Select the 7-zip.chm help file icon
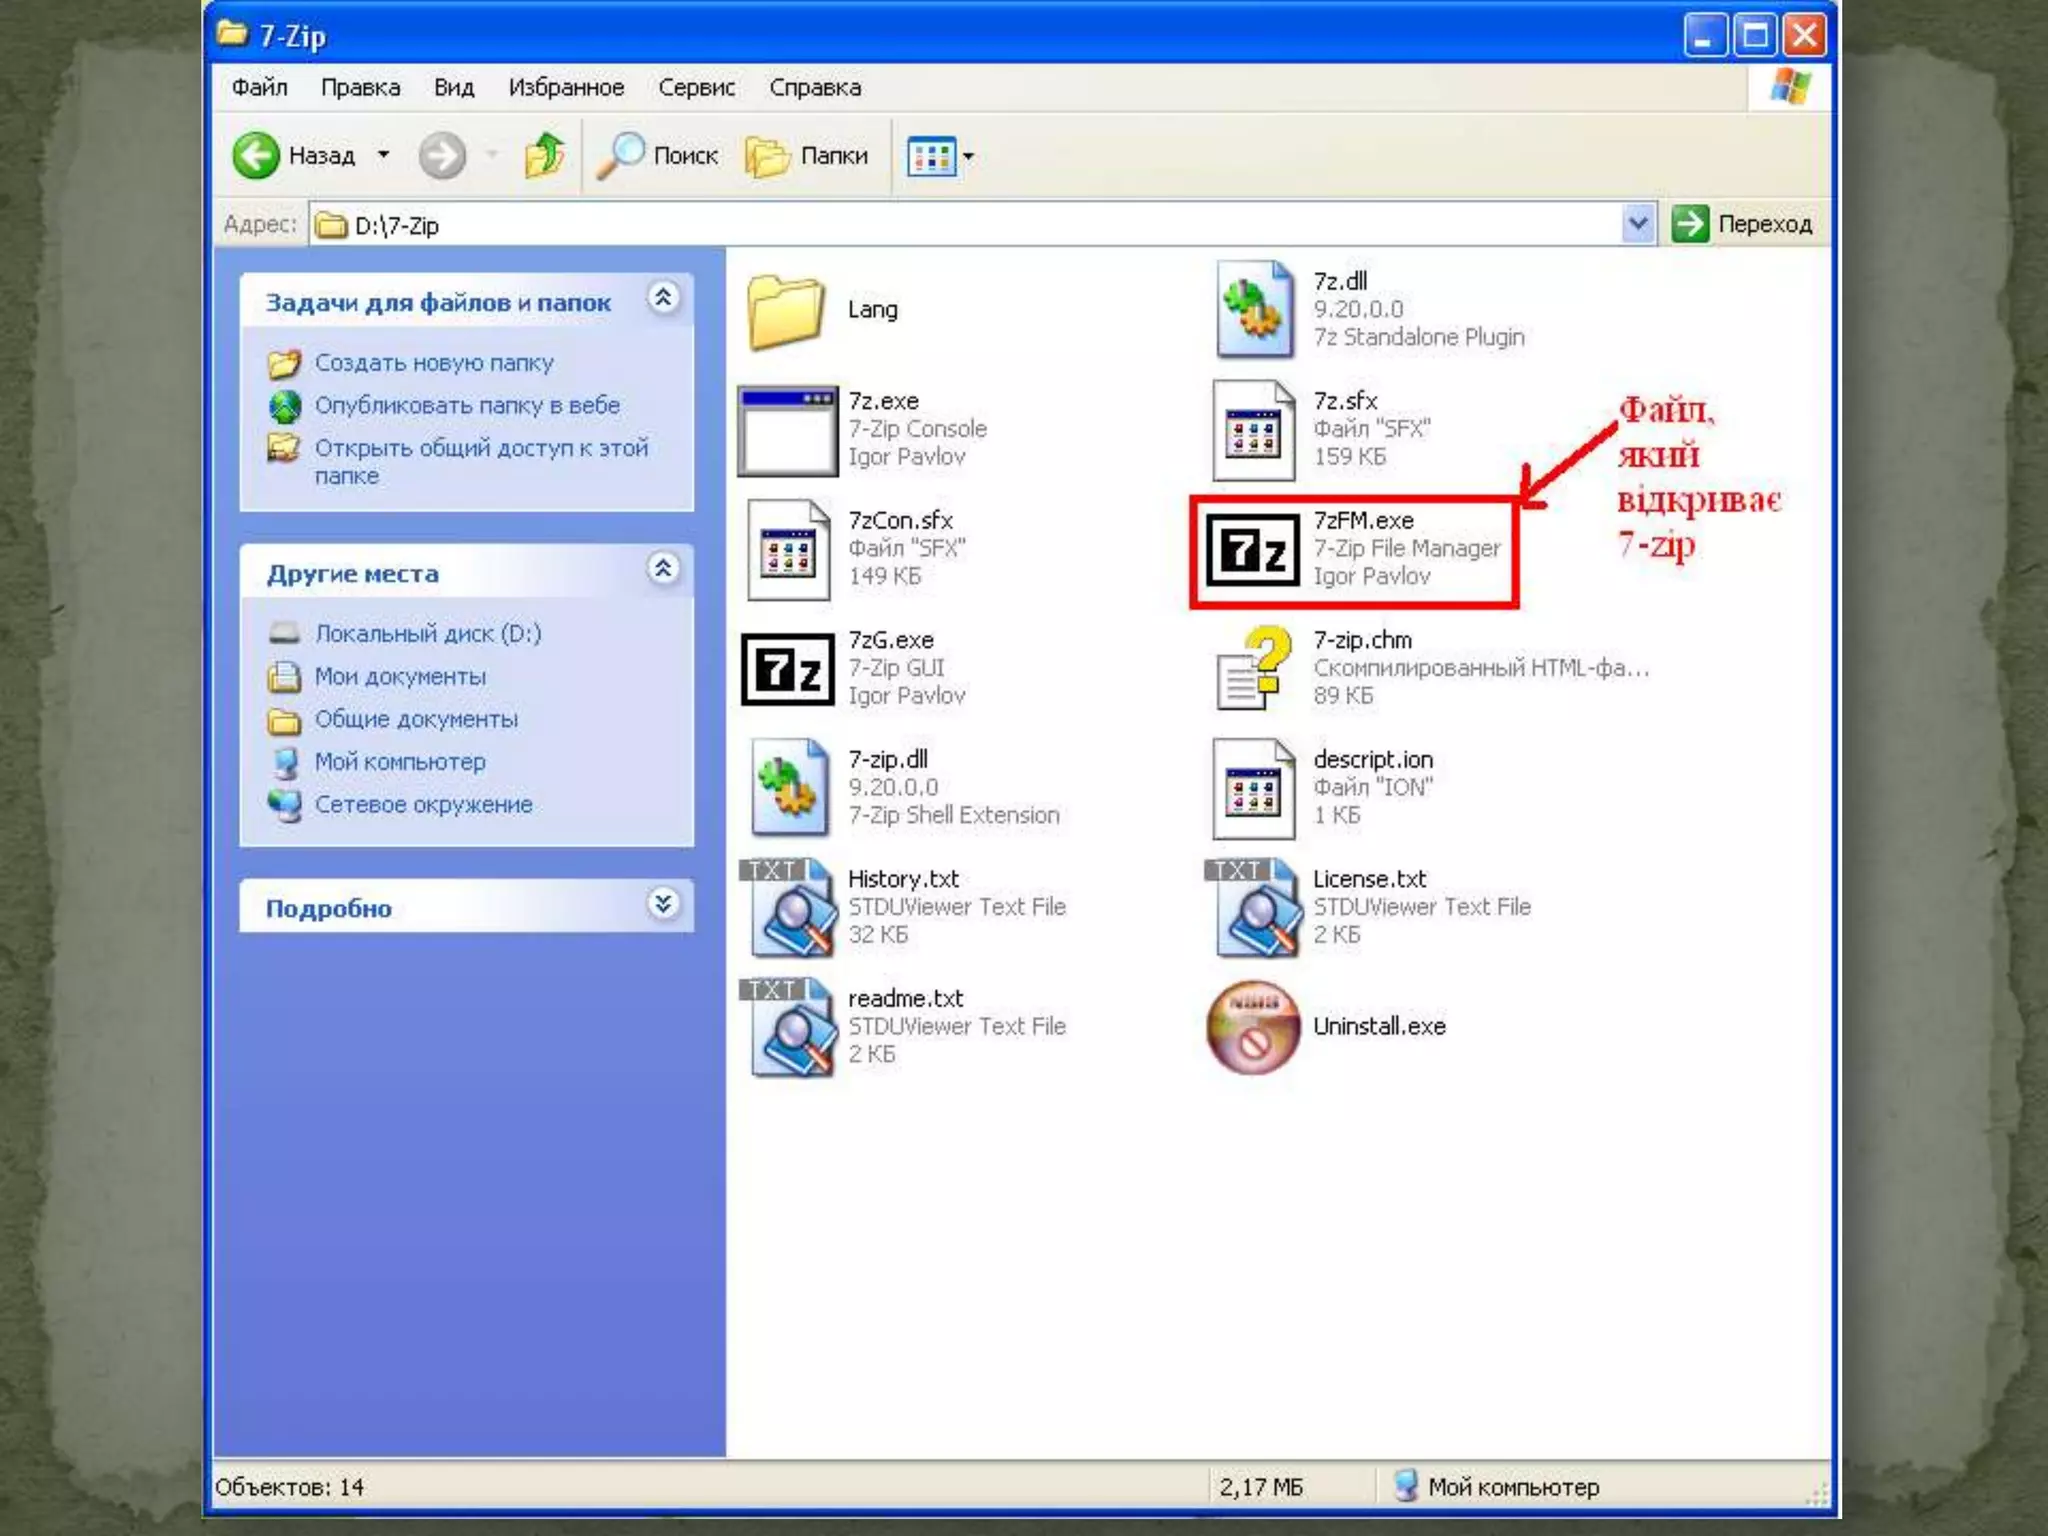 (1253, 669)
